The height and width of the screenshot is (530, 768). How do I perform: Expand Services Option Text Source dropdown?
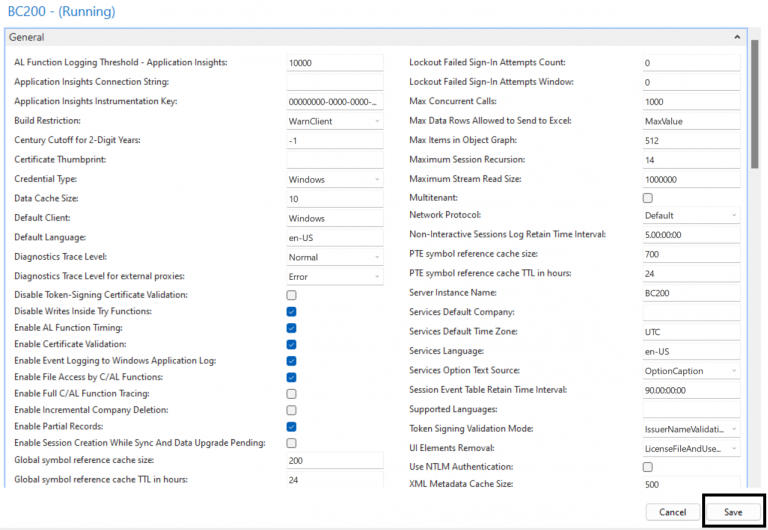691,371
